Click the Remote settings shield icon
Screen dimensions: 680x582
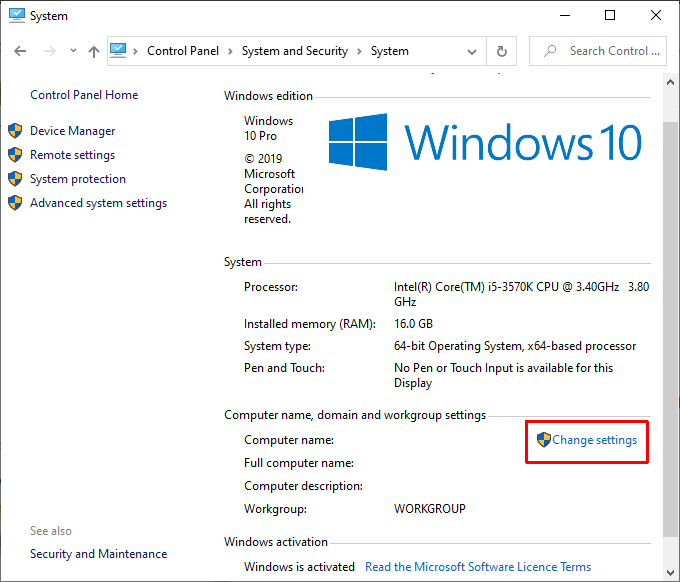pos(15,155)
